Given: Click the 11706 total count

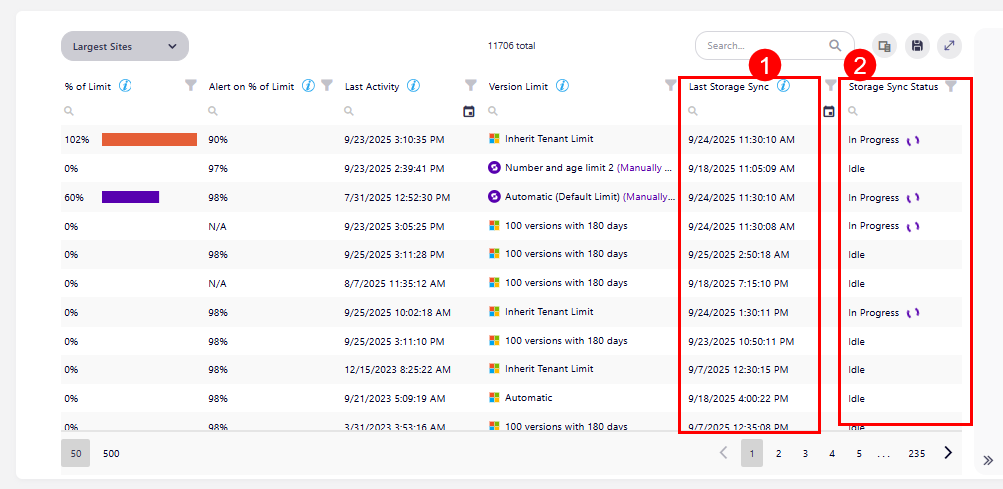Looking at the screenshot, I should pos(511,46).
